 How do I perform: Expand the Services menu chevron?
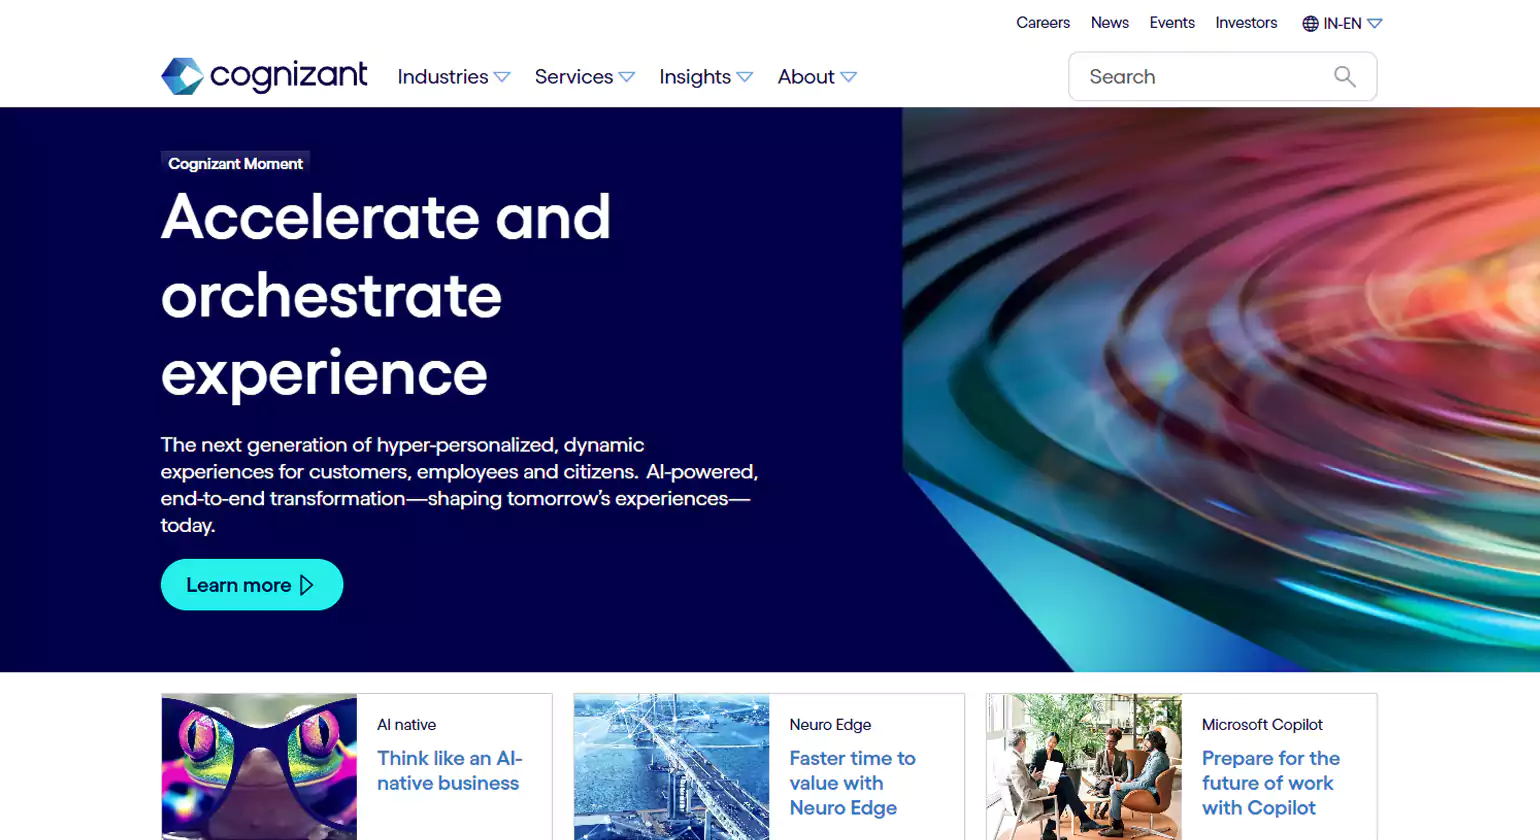click(x=627, y=77)
